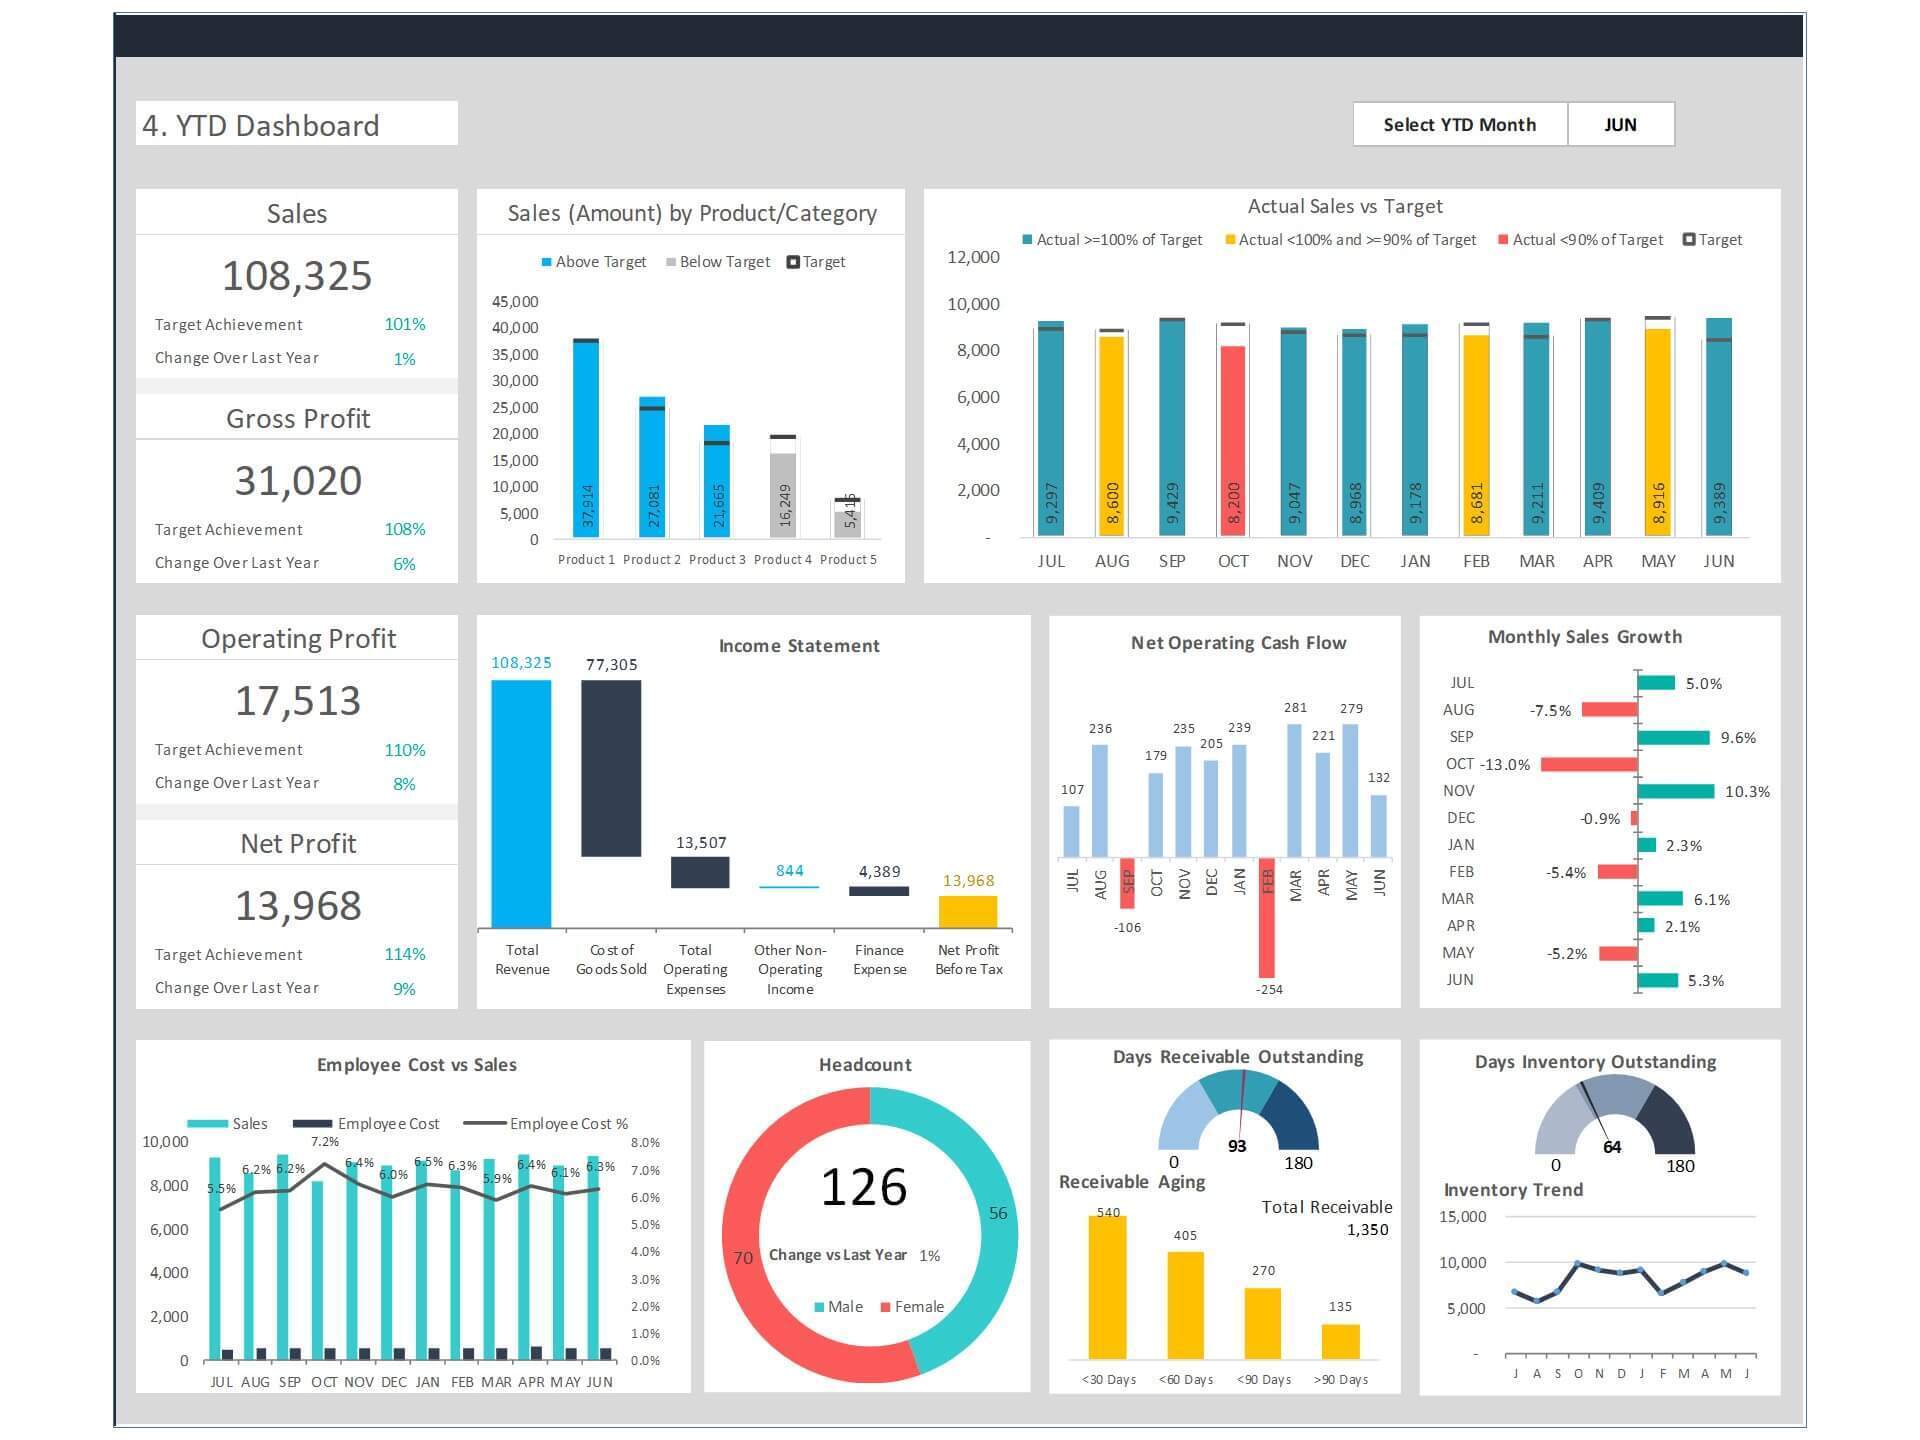Image resolution: width=1920 pixels, height=1440 pixels.
Task: Click the Select YTD Month label
Action: pyautogui.click(x=1459, y=124)
